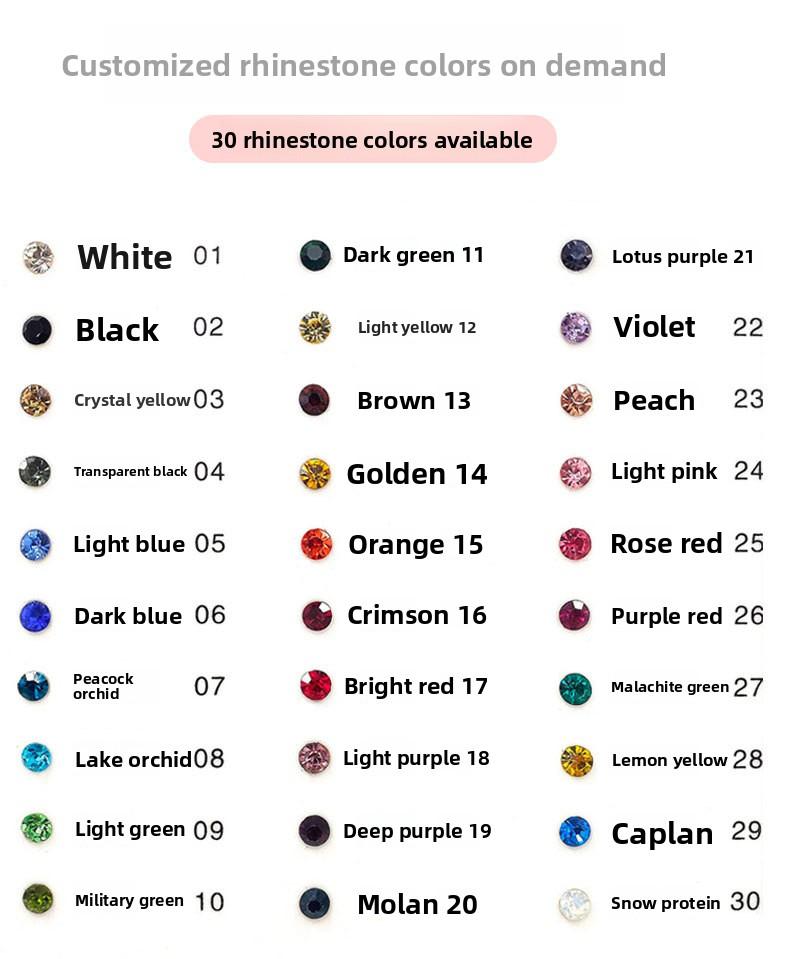Click the '30 rhinestone colors available' badge
This screenshot has height=959, width=790.
[372, 140]
